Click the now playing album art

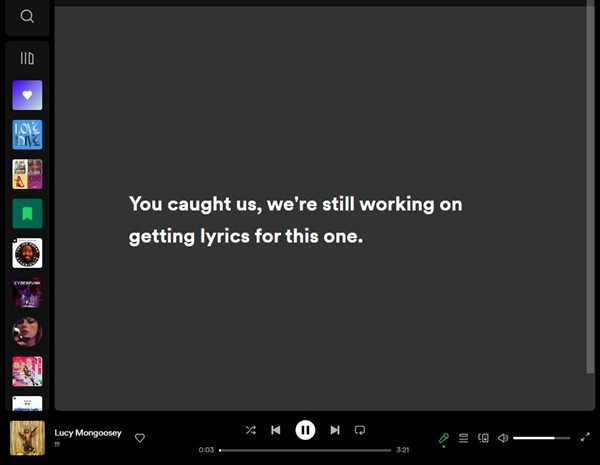(27, 438)
